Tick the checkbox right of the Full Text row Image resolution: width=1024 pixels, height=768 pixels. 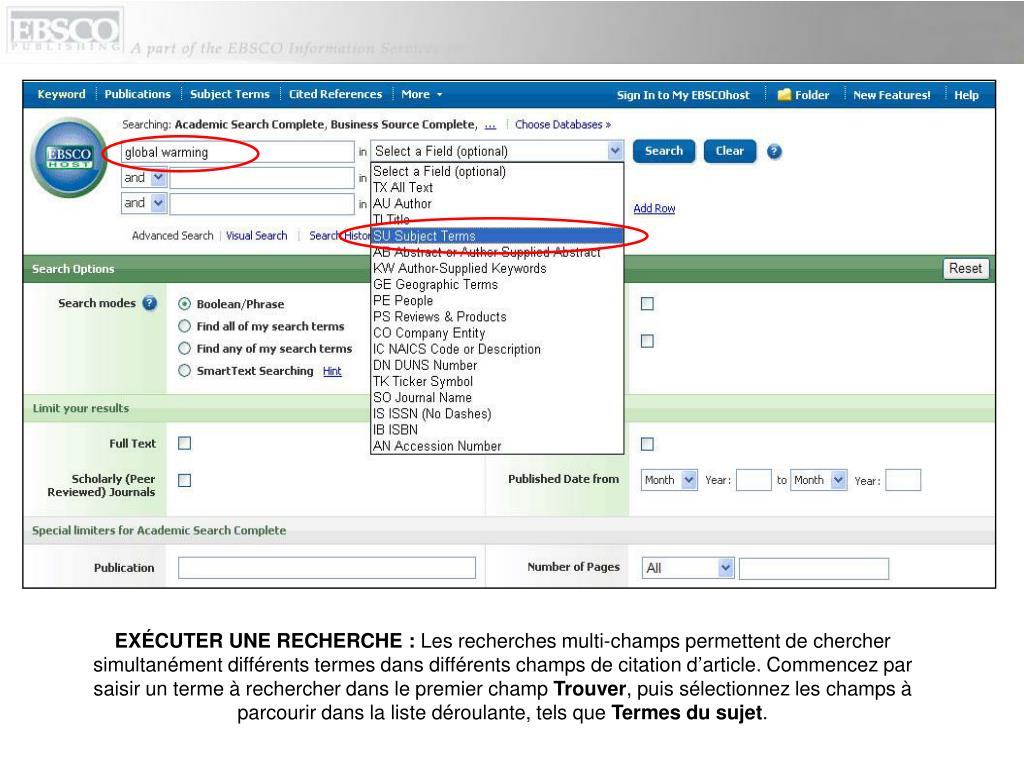click(x=647, y=444)
